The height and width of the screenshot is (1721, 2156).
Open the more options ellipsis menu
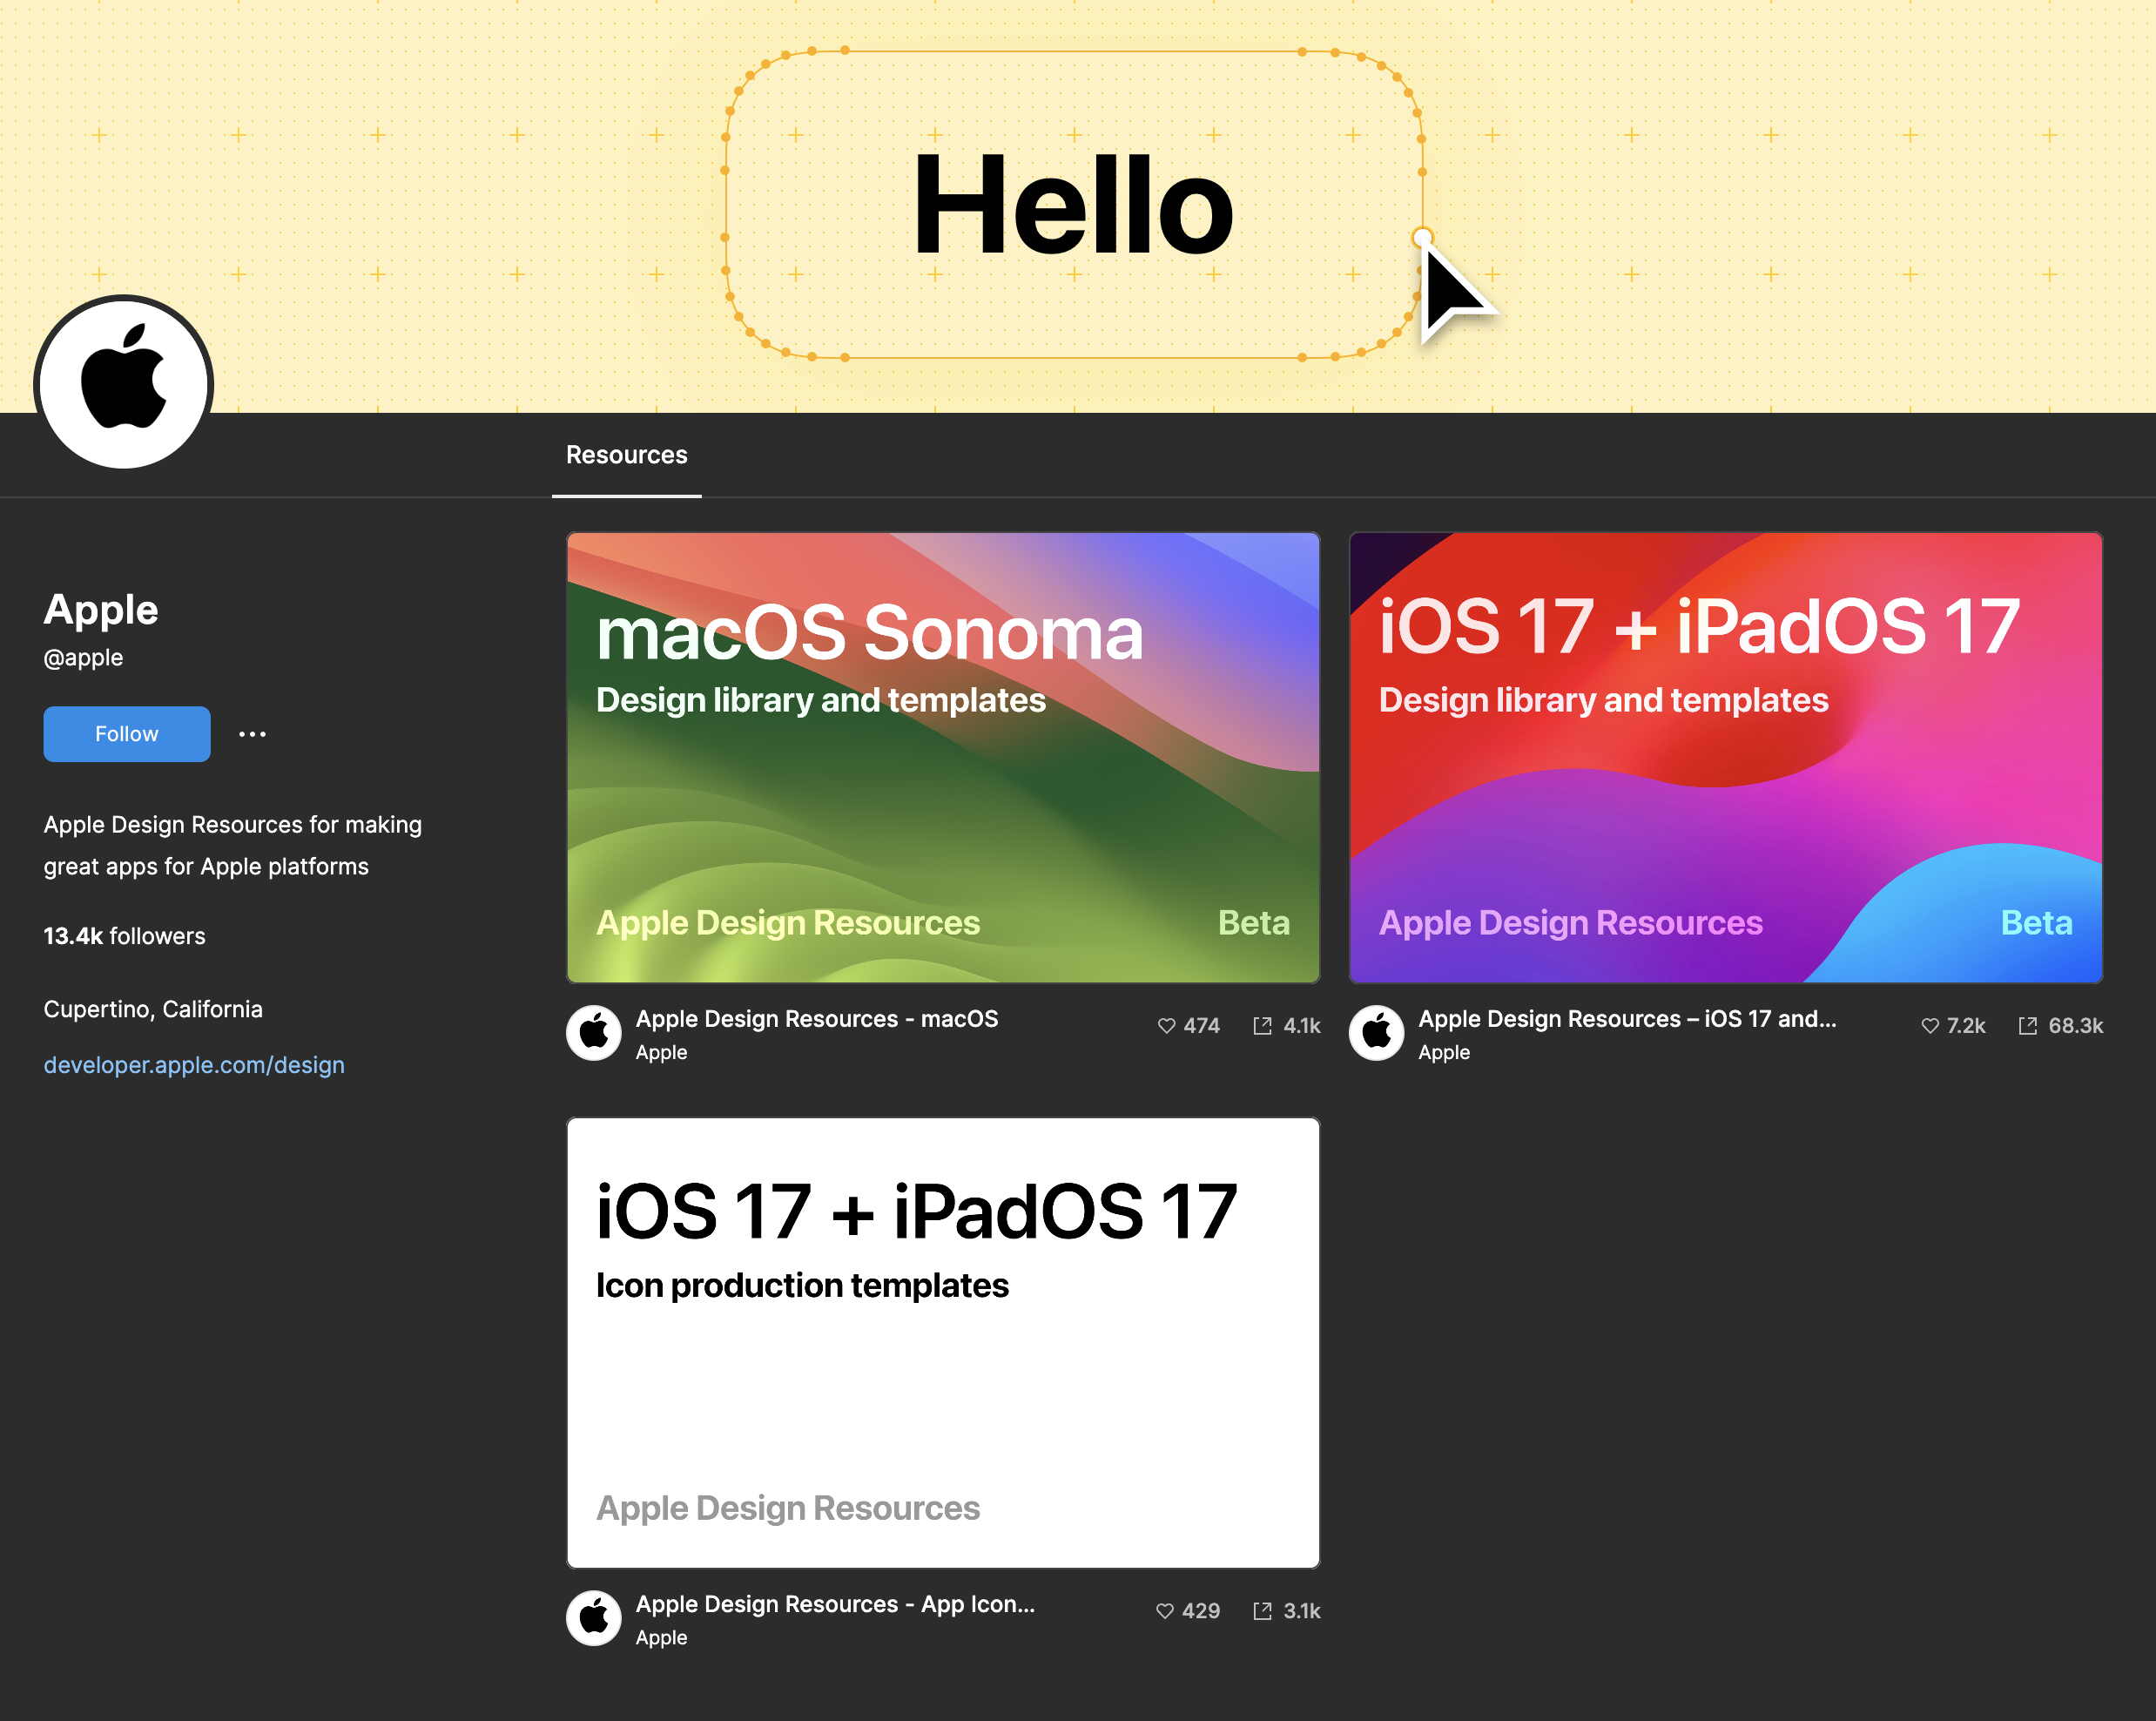click(252, 734)
